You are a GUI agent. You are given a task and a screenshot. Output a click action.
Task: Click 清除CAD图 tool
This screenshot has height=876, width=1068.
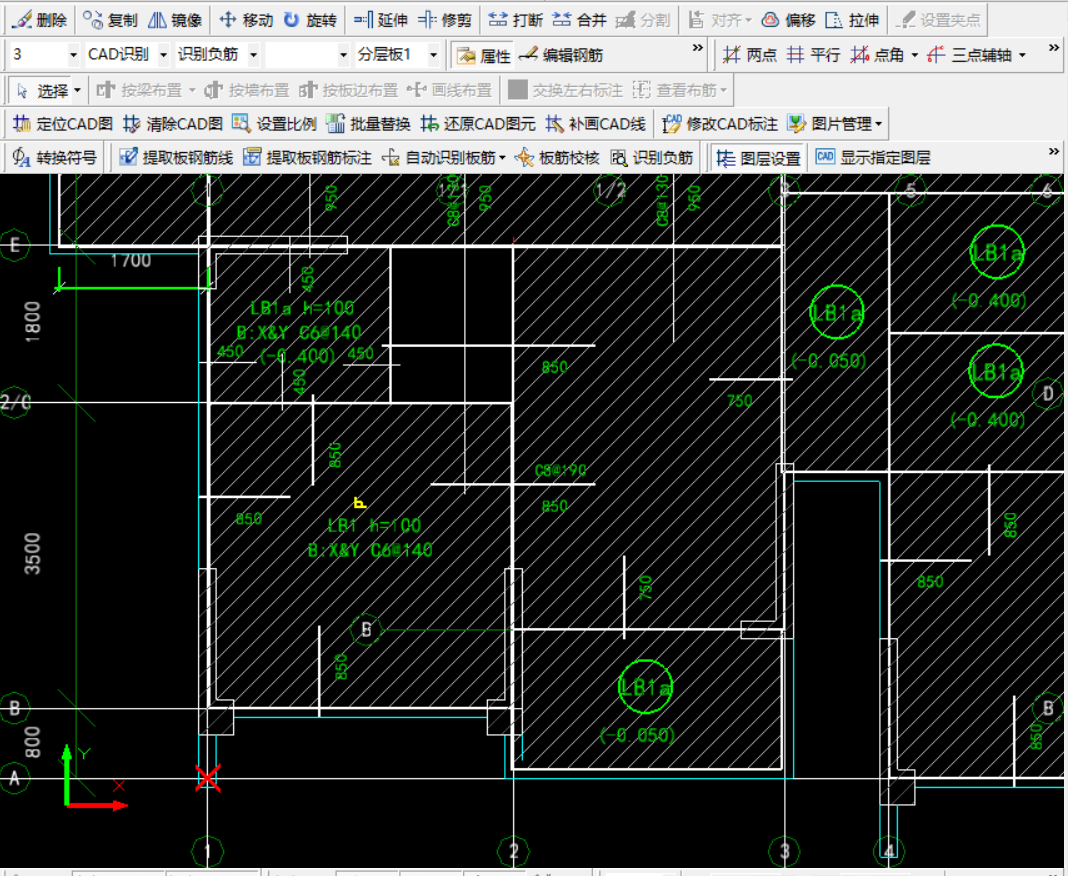click(x=173, y=123)
